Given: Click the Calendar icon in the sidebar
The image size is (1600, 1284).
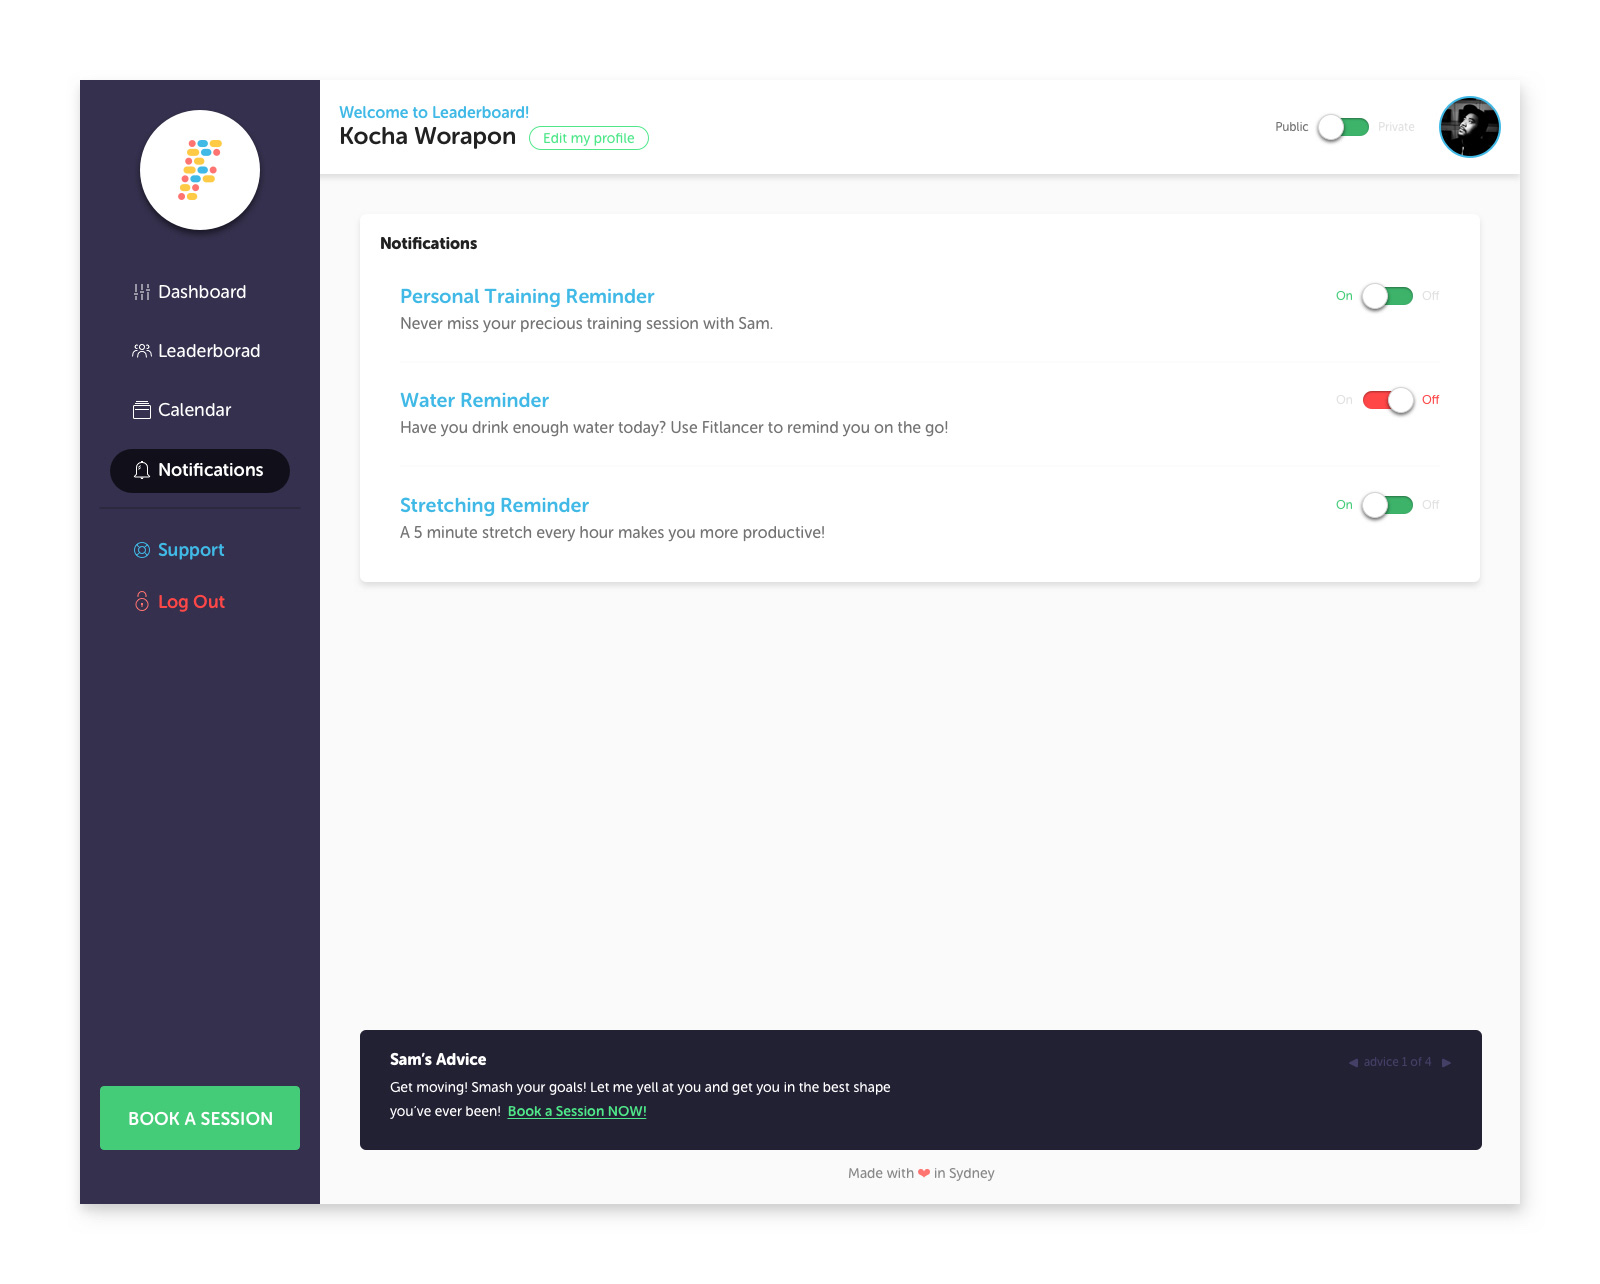Looking at the screenshot, I should tap(140, 409).
